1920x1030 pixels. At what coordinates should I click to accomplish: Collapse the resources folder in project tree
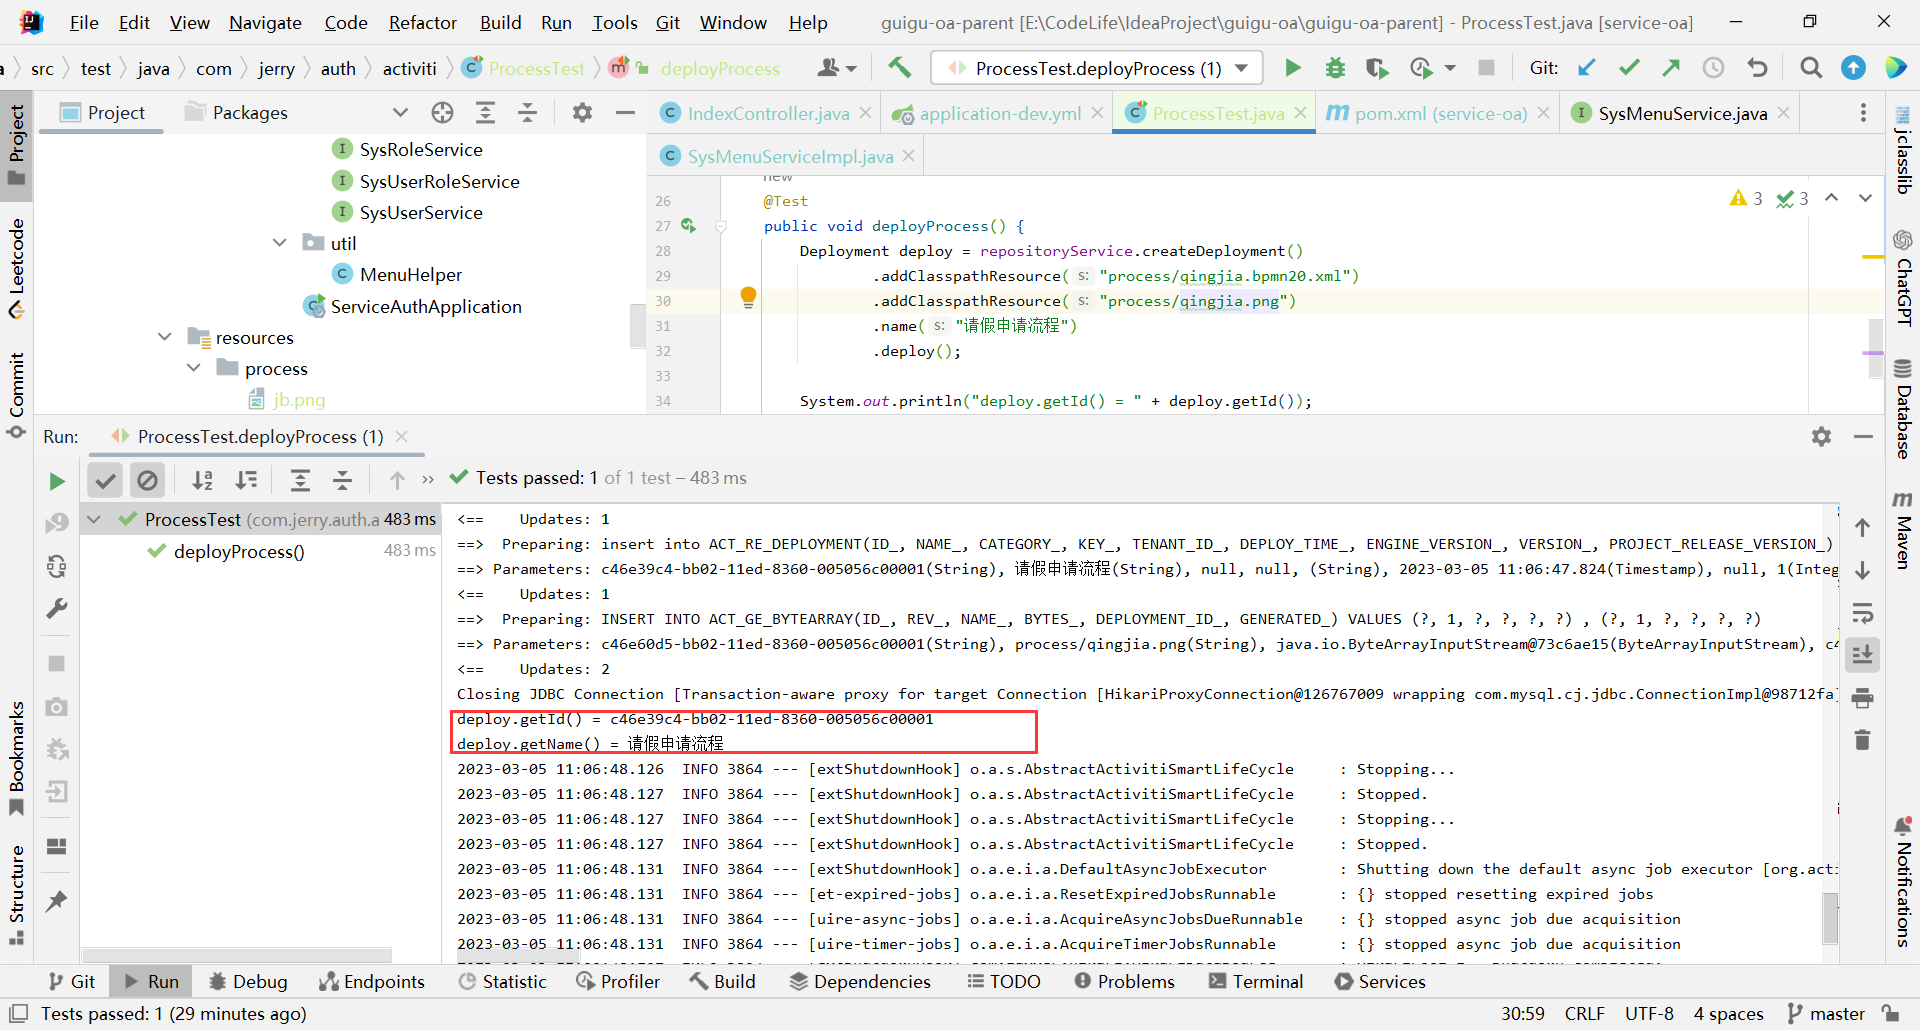point(165,338)
